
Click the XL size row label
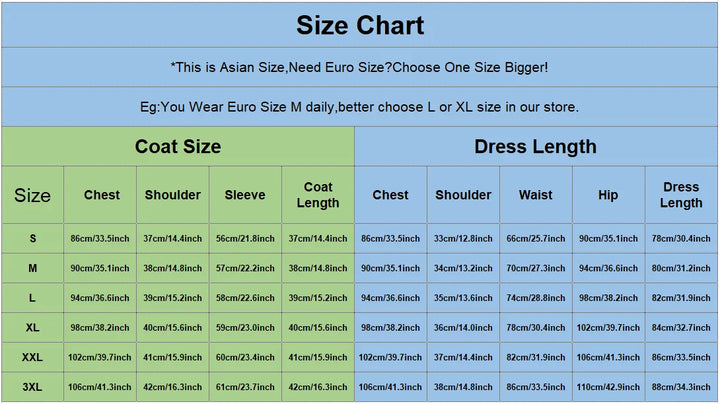click(x=32, y=328)
